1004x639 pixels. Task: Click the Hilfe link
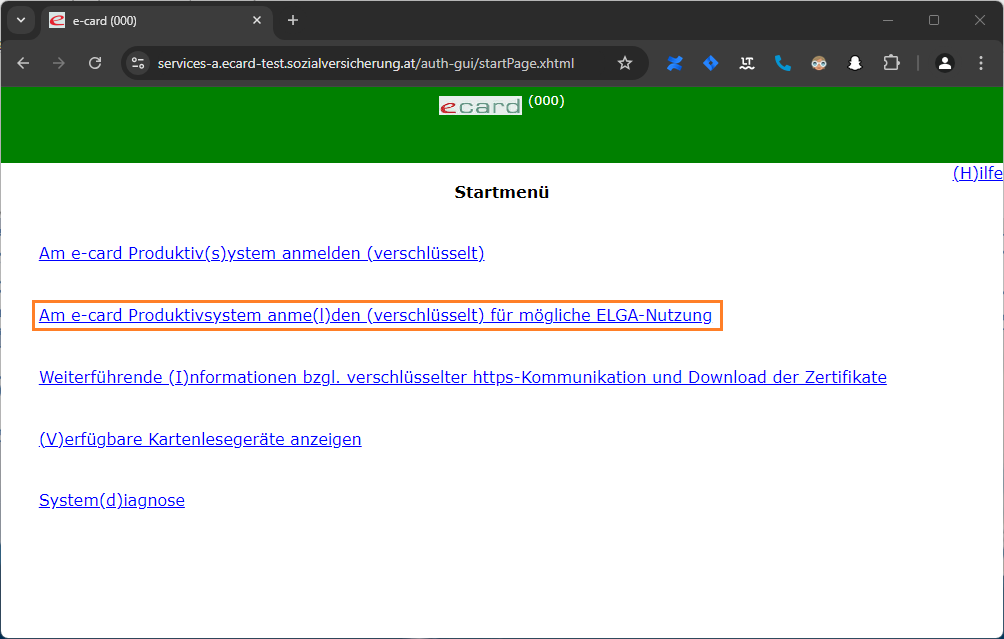click(x=977, y=173)
